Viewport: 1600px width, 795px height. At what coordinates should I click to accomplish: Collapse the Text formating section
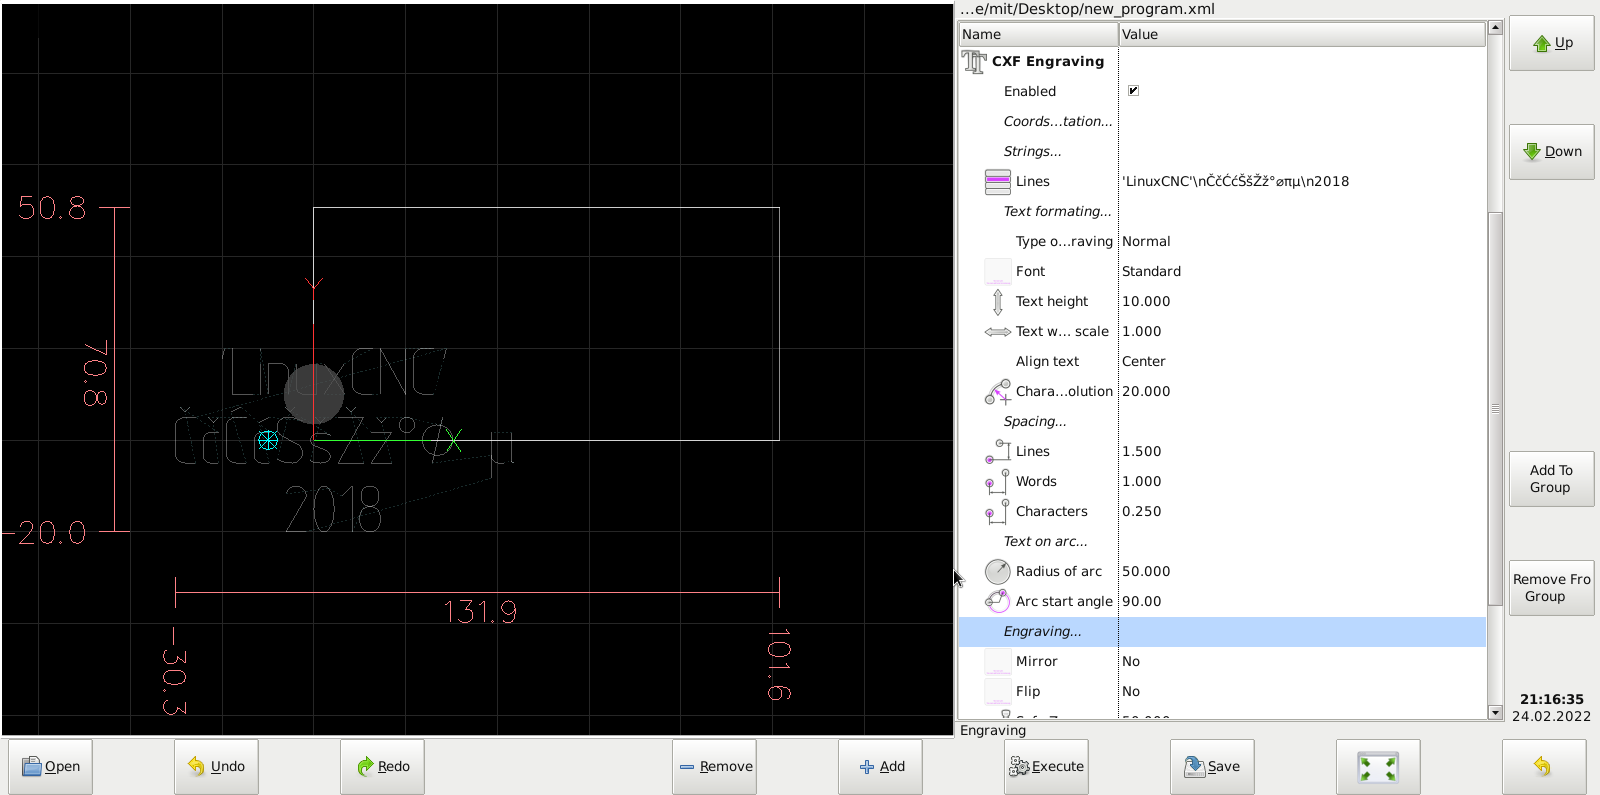pos(1057,211)
